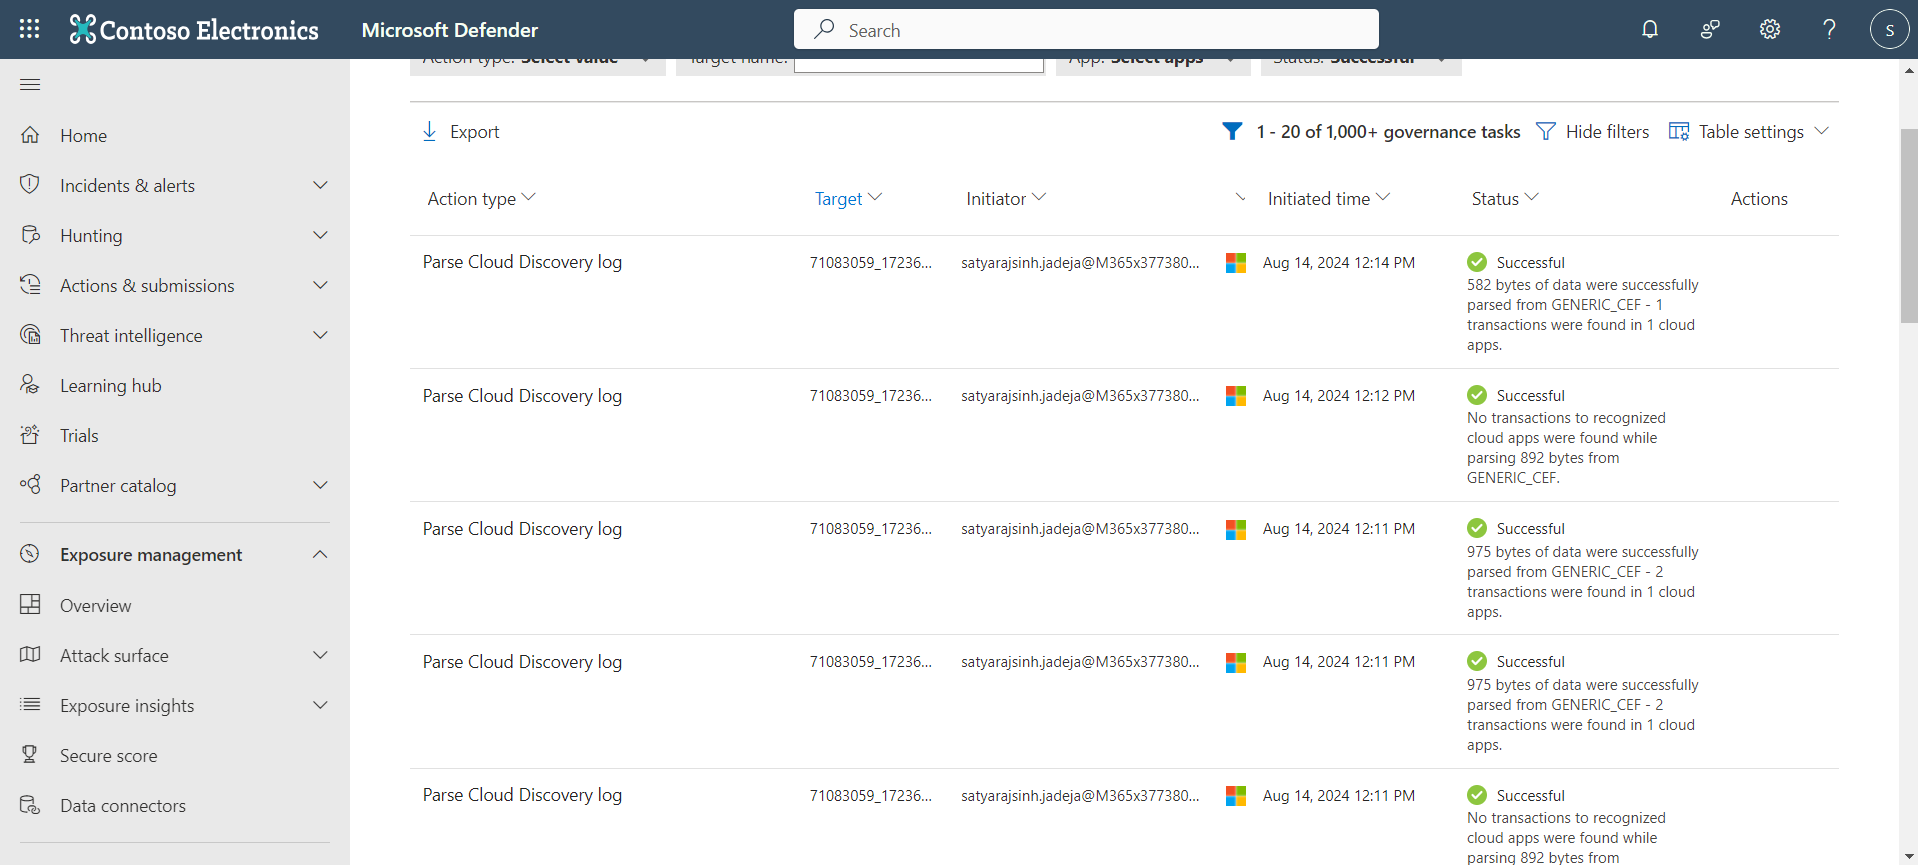Click the Data connectors icon
1918x865 pixels.
(x=30, y=804)
